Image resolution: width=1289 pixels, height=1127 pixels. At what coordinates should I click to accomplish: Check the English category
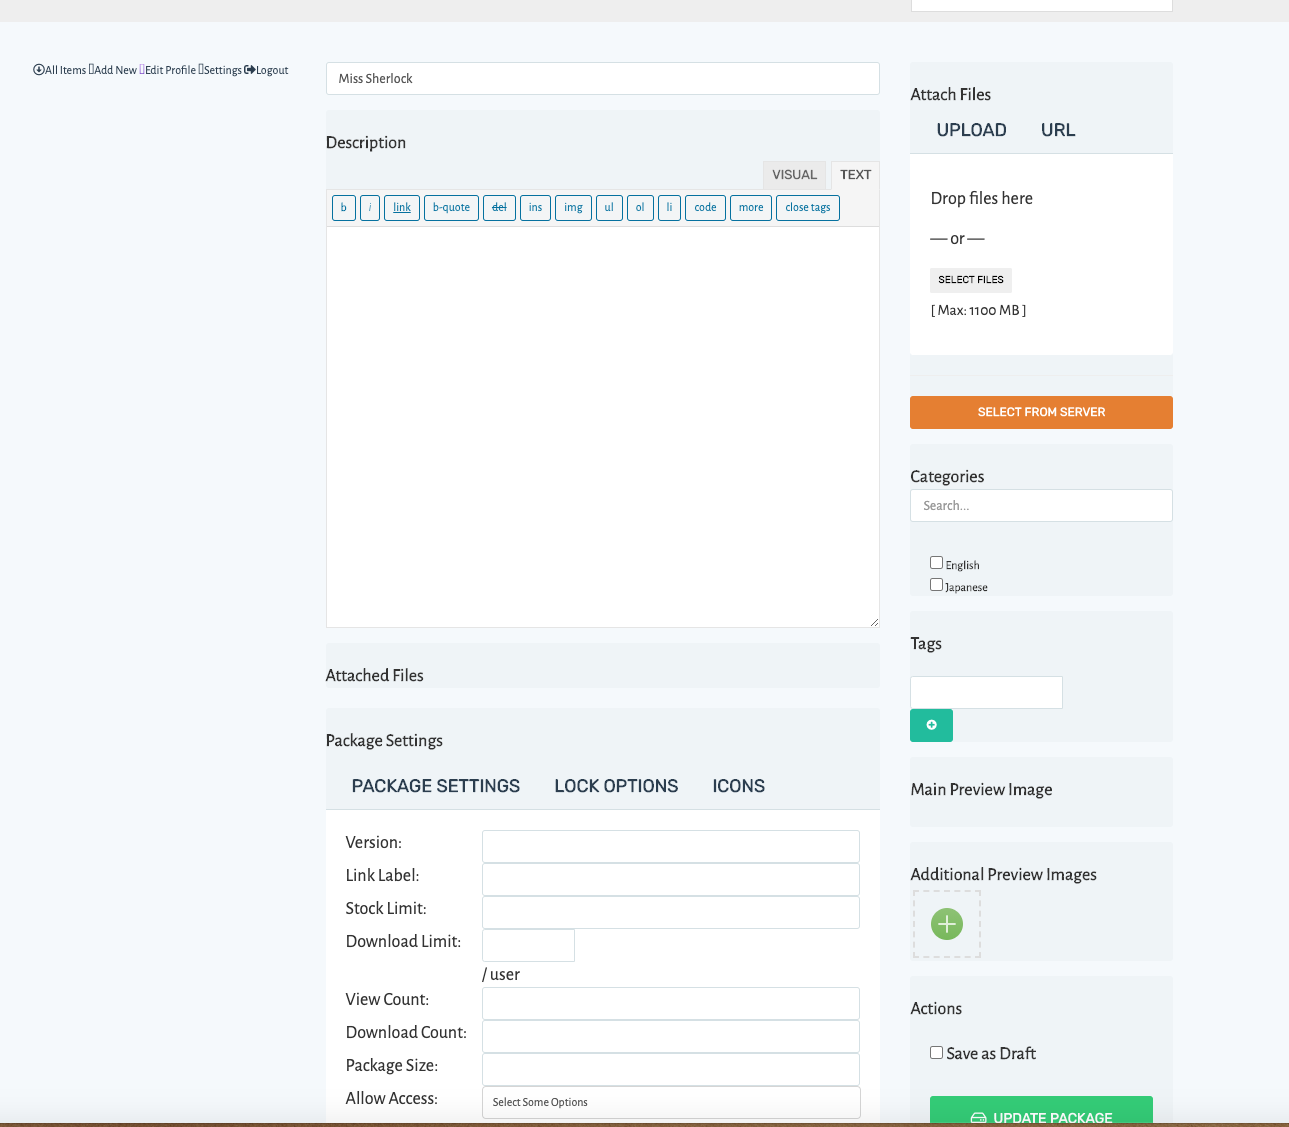936,563
